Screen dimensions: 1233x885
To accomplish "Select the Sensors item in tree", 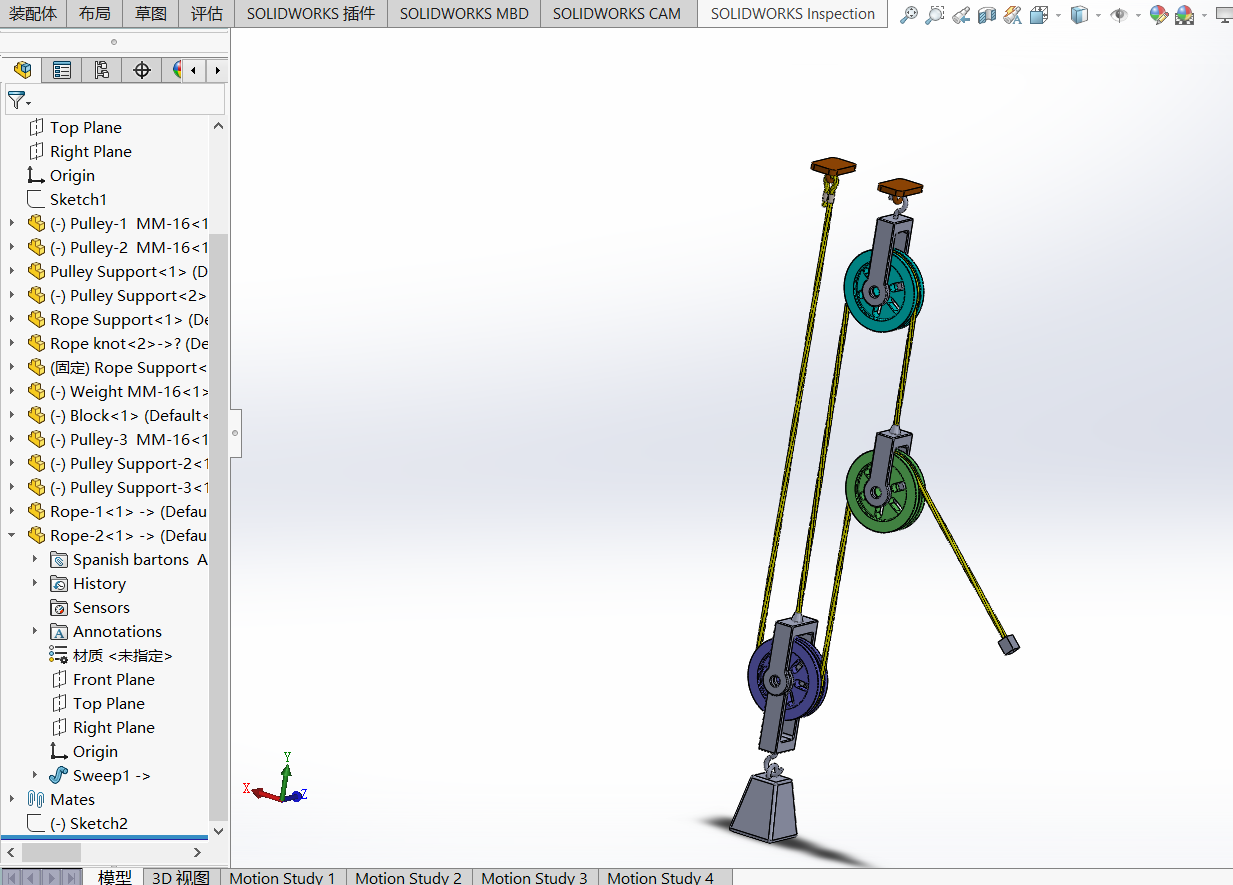I will tap(101, 608).
